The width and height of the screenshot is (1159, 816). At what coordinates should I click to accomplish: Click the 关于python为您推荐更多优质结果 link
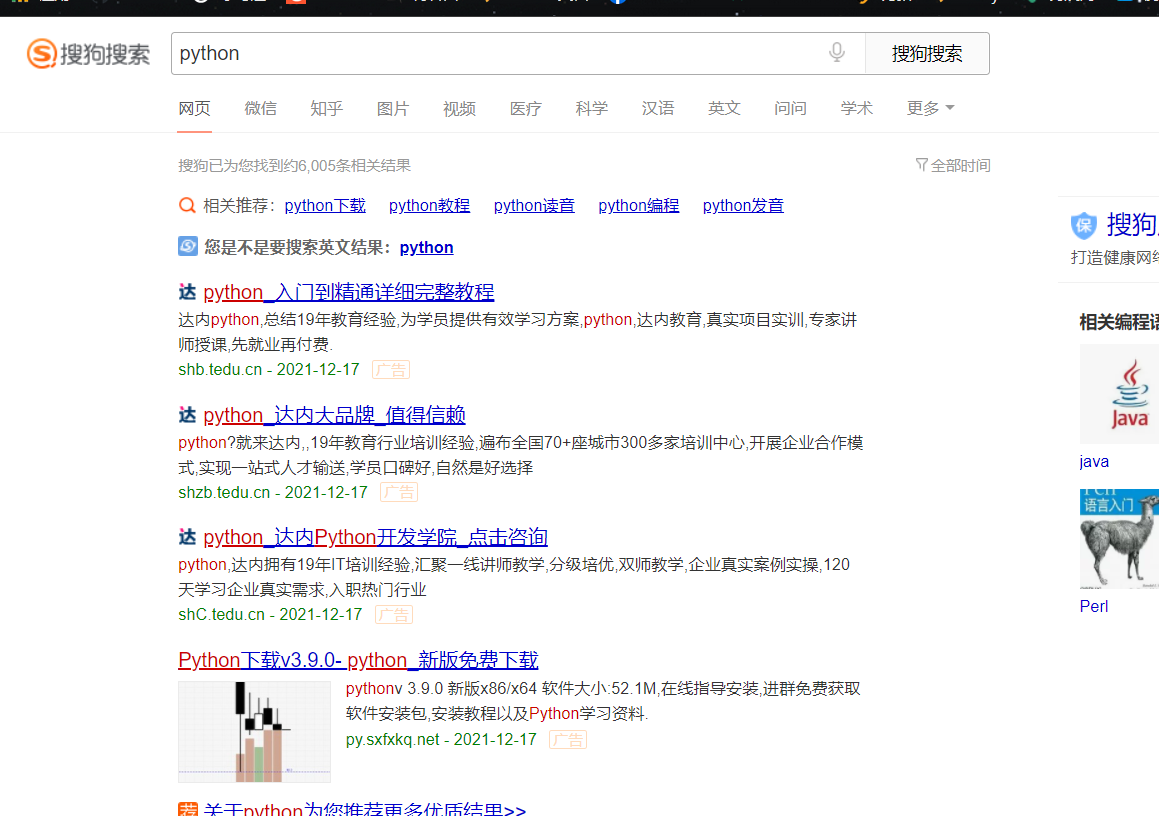pyautogui.click(x=364, y=809)
